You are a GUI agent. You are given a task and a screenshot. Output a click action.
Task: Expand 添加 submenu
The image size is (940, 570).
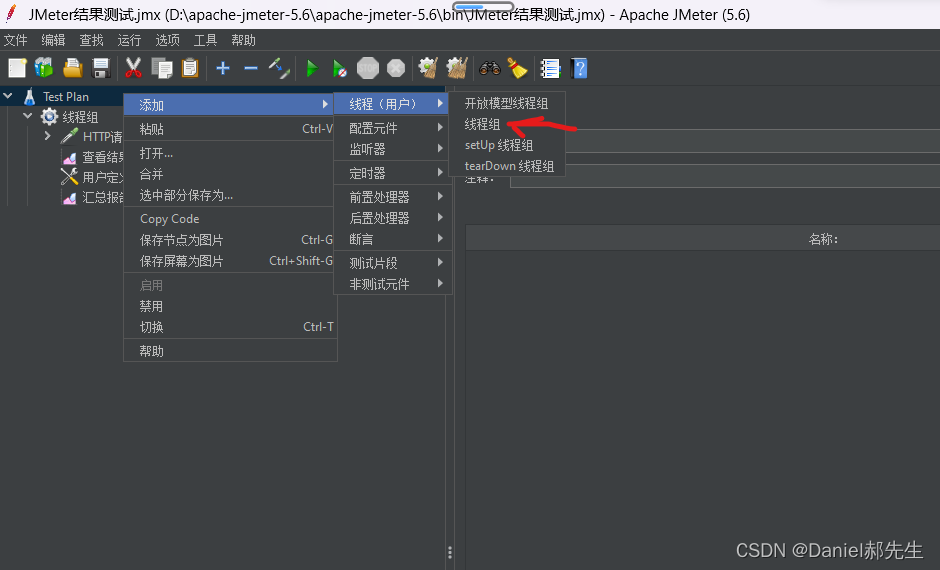228,105
